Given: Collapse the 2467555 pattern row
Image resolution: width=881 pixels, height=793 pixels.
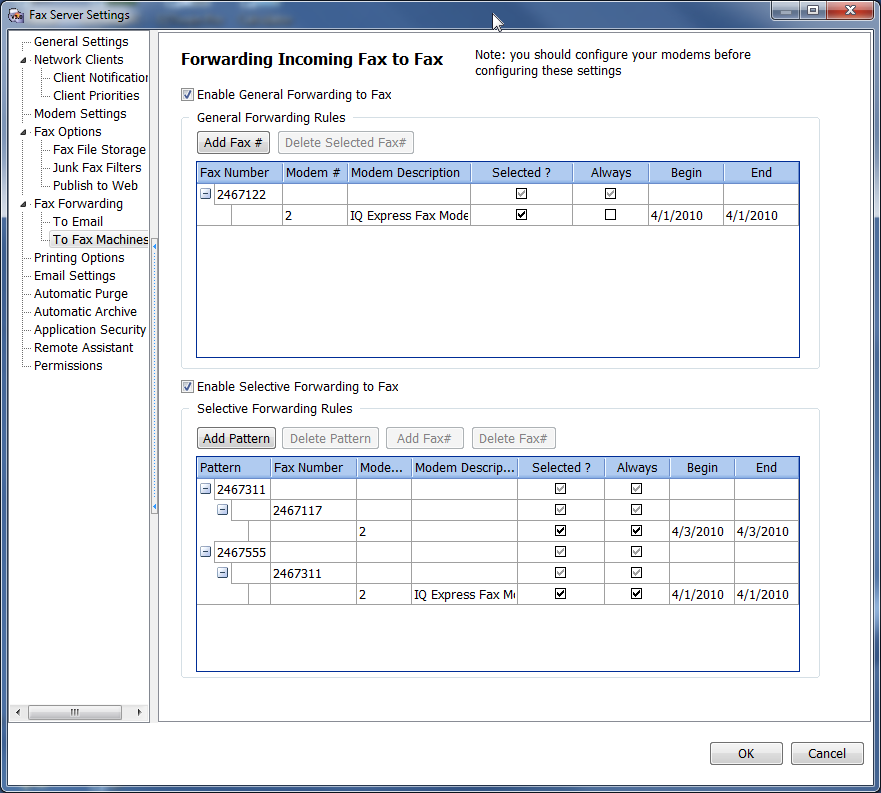Looking at the screenshot, I should click(x=206, y=551).
